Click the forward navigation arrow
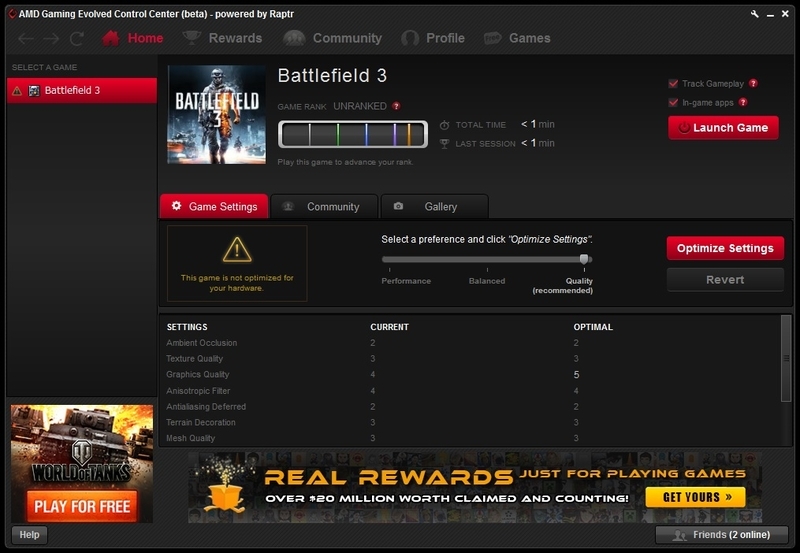 (x=51, y=38)
